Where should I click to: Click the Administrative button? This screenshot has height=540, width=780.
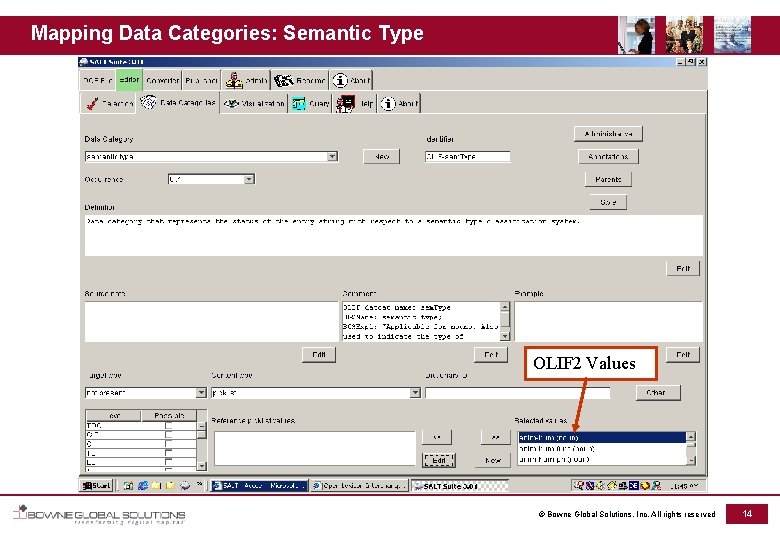[x=608, y=134]
